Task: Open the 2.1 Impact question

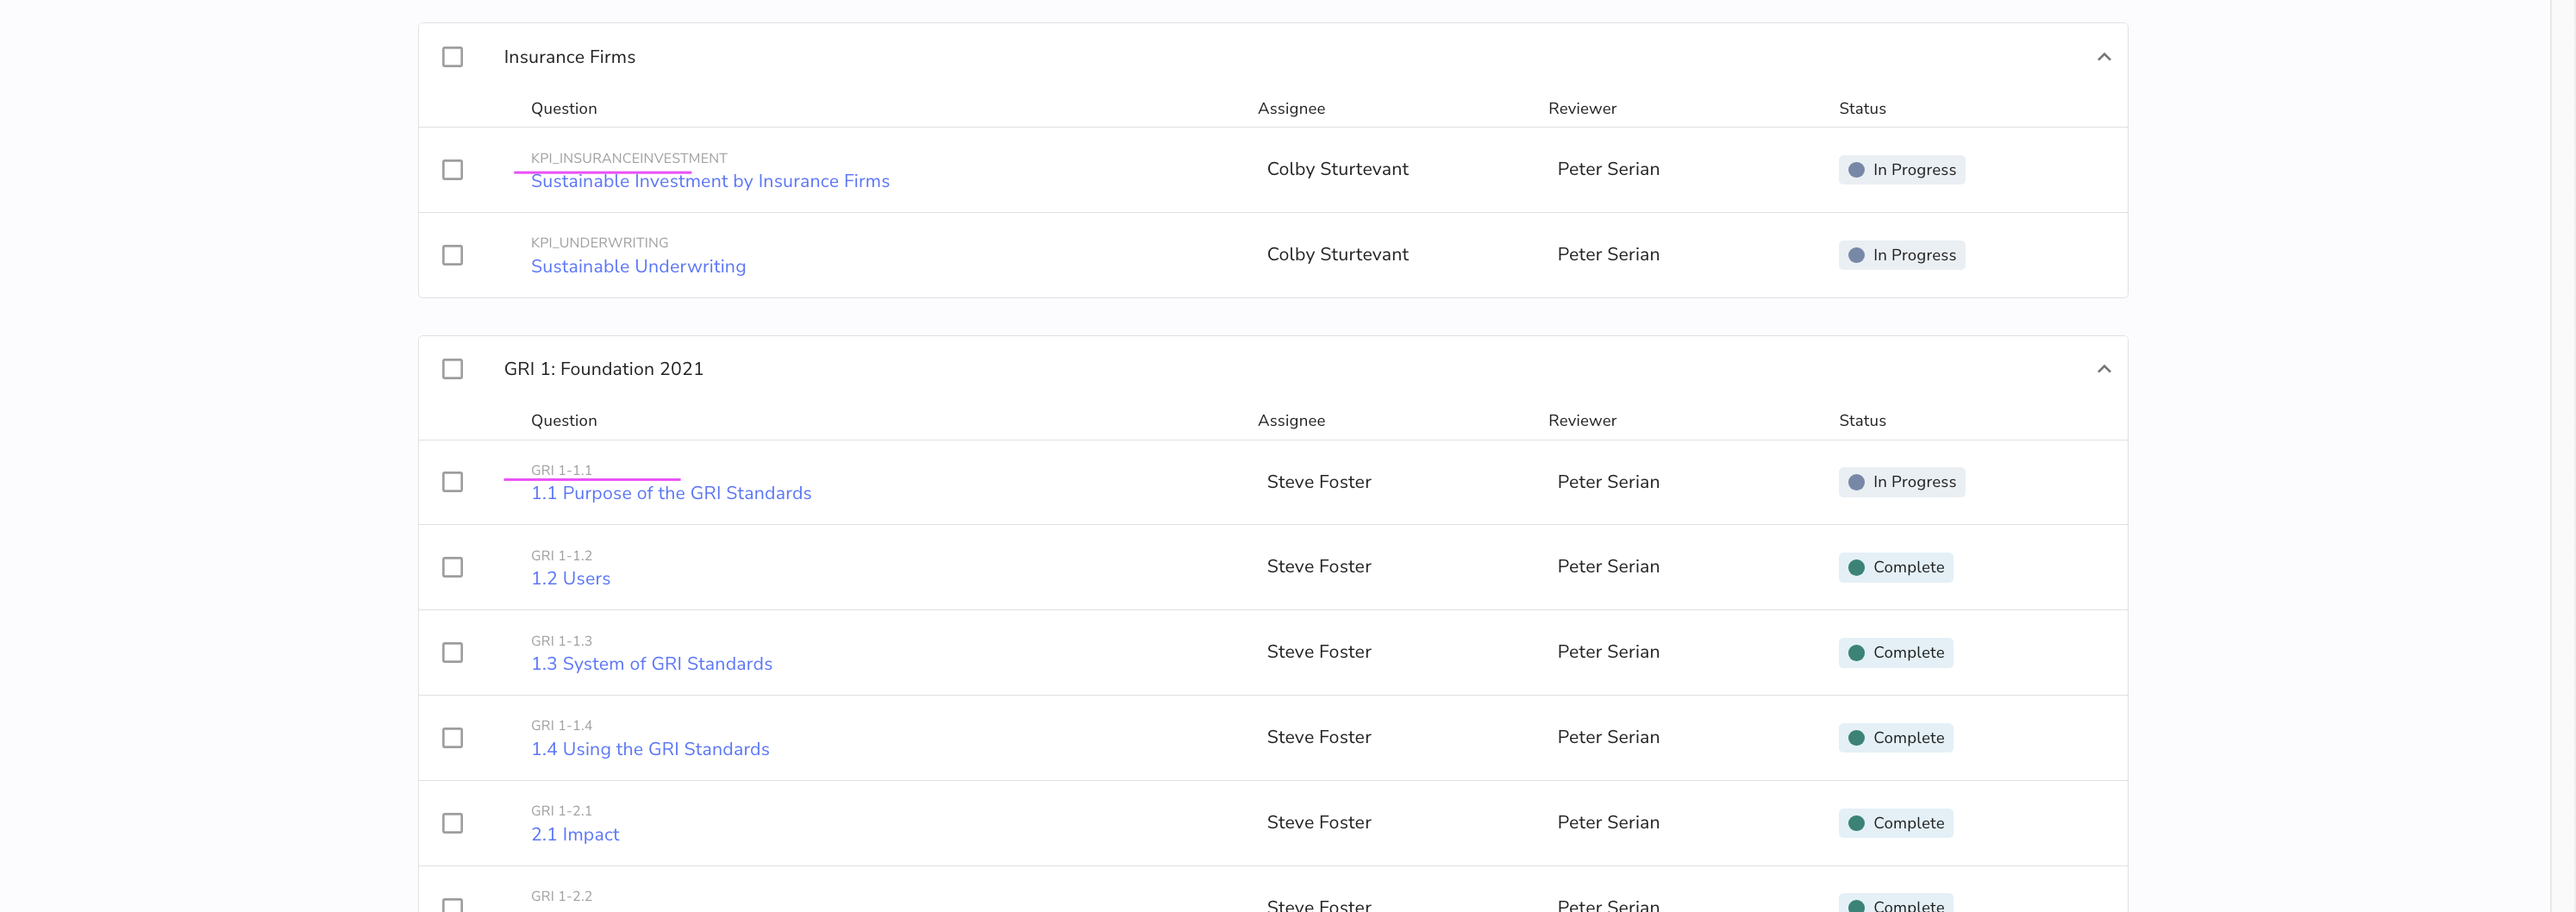Action: click(x=575, y=834)
